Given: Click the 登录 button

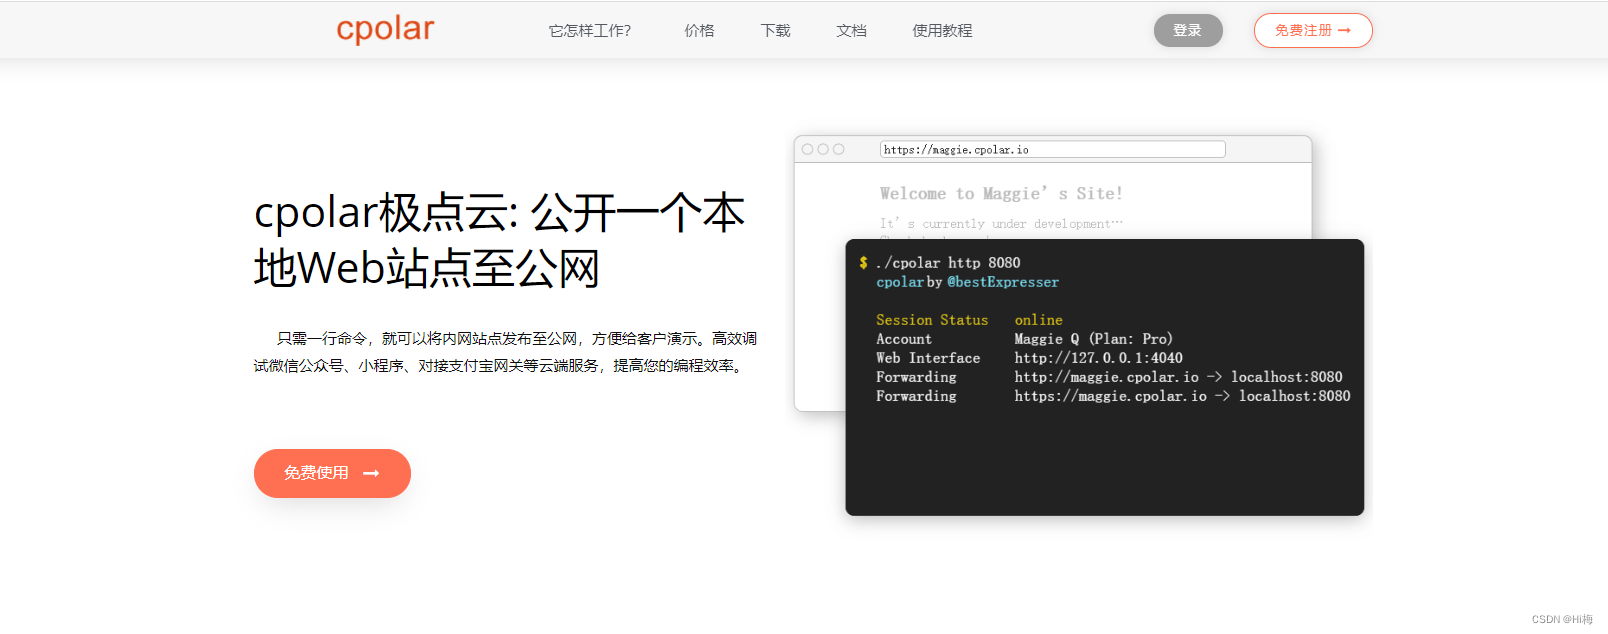Looking at the screenshot, I should coord(1188,30).
